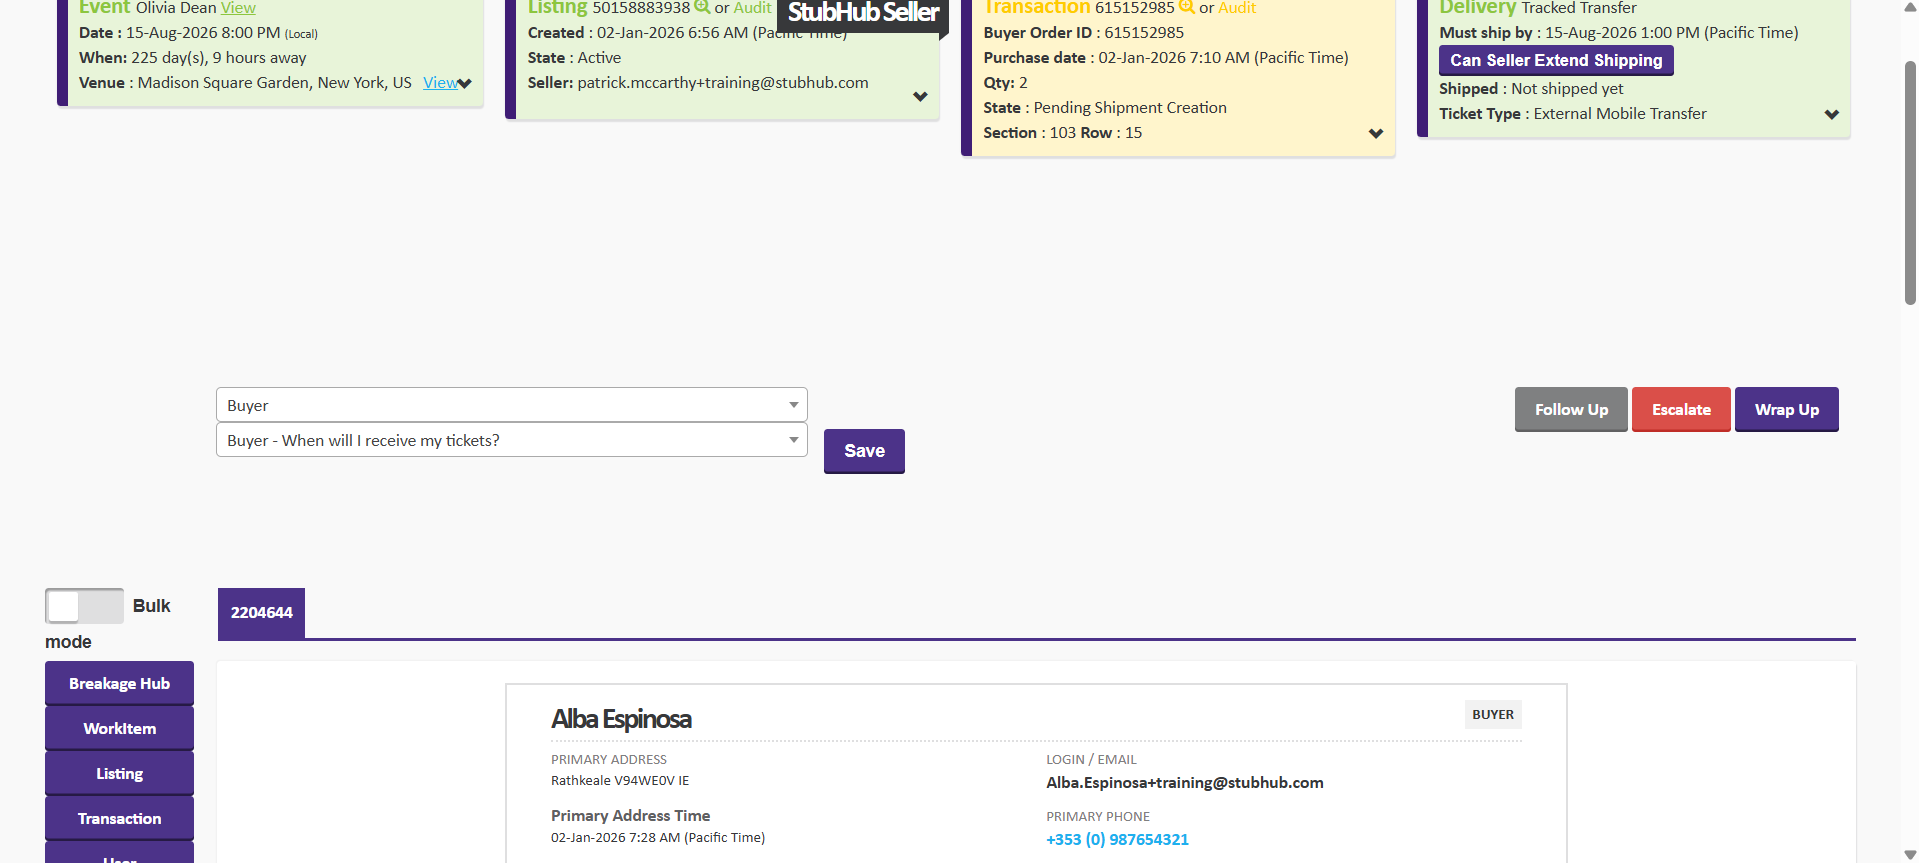Expand the Event card chevron

pos(465,84)
